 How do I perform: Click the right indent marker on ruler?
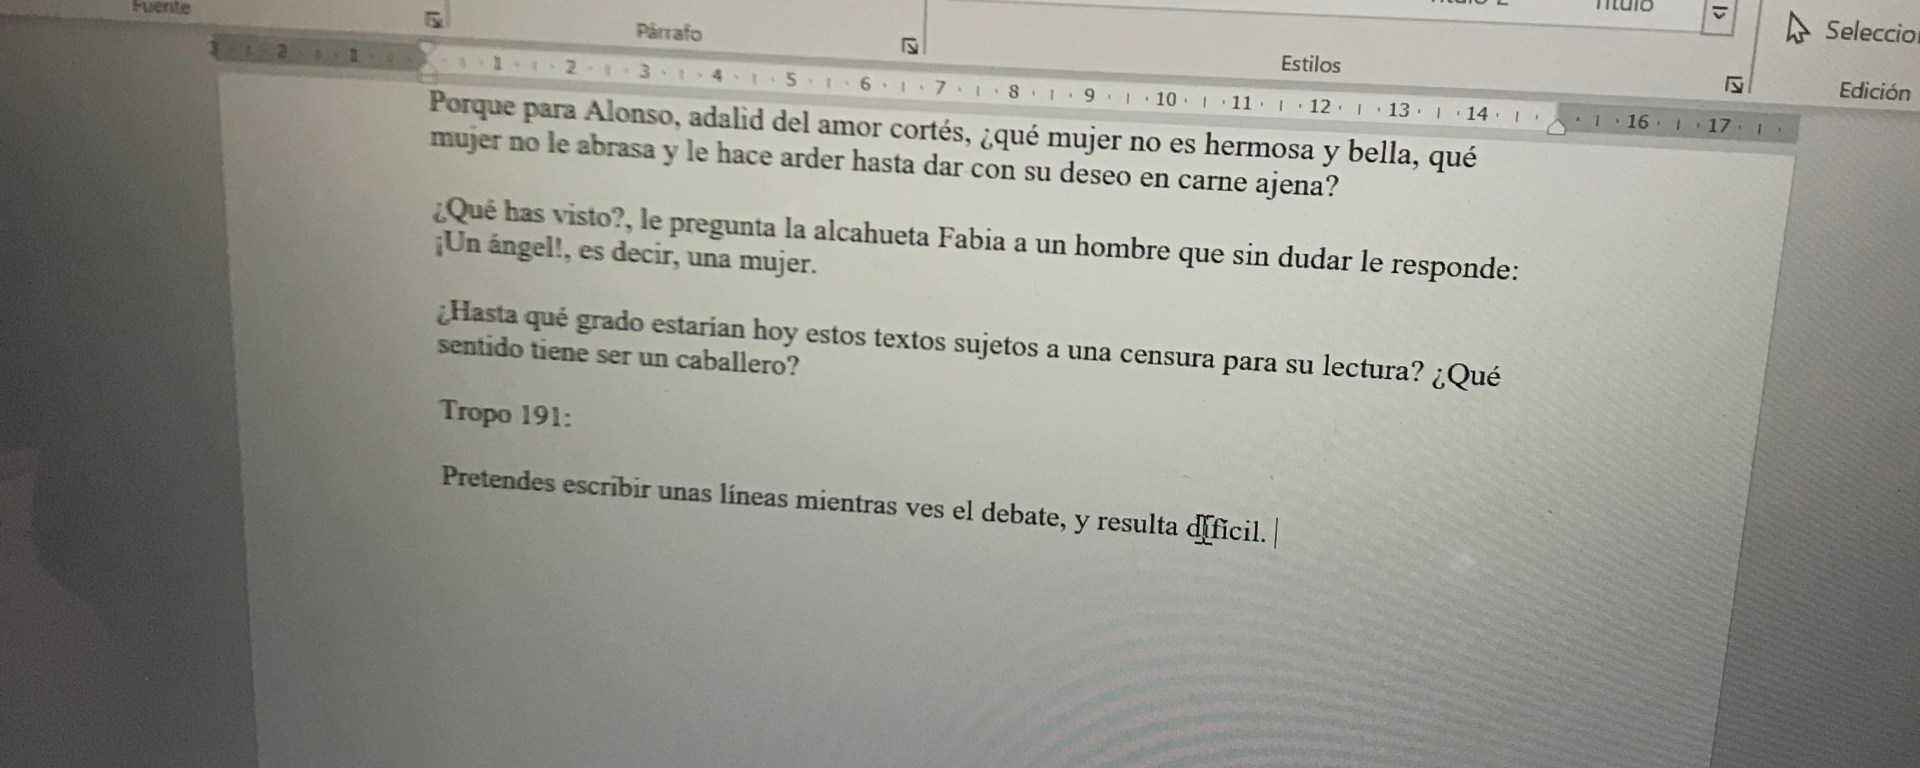pyautogui.click(x=1557, y=127)
